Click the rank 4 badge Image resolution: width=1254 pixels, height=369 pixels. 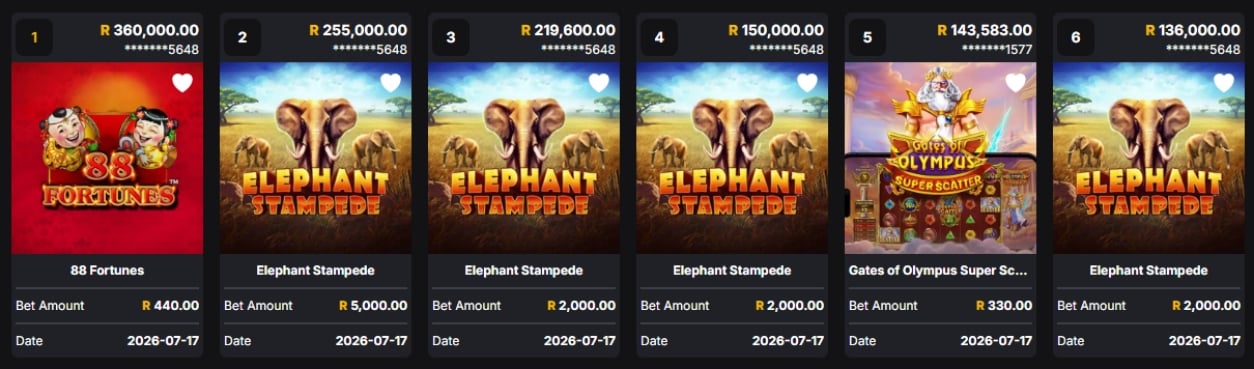click(659, 38)
